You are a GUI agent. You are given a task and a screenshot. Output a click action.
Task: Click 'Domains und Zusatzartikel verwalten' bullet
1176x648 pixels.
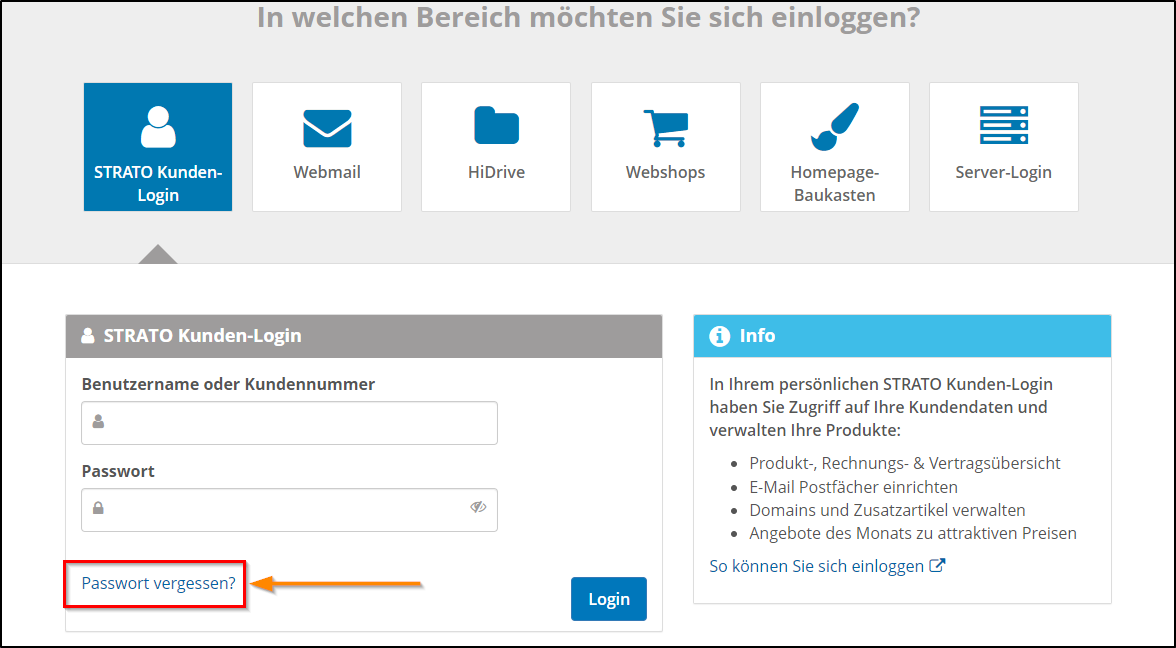point(887,510)
